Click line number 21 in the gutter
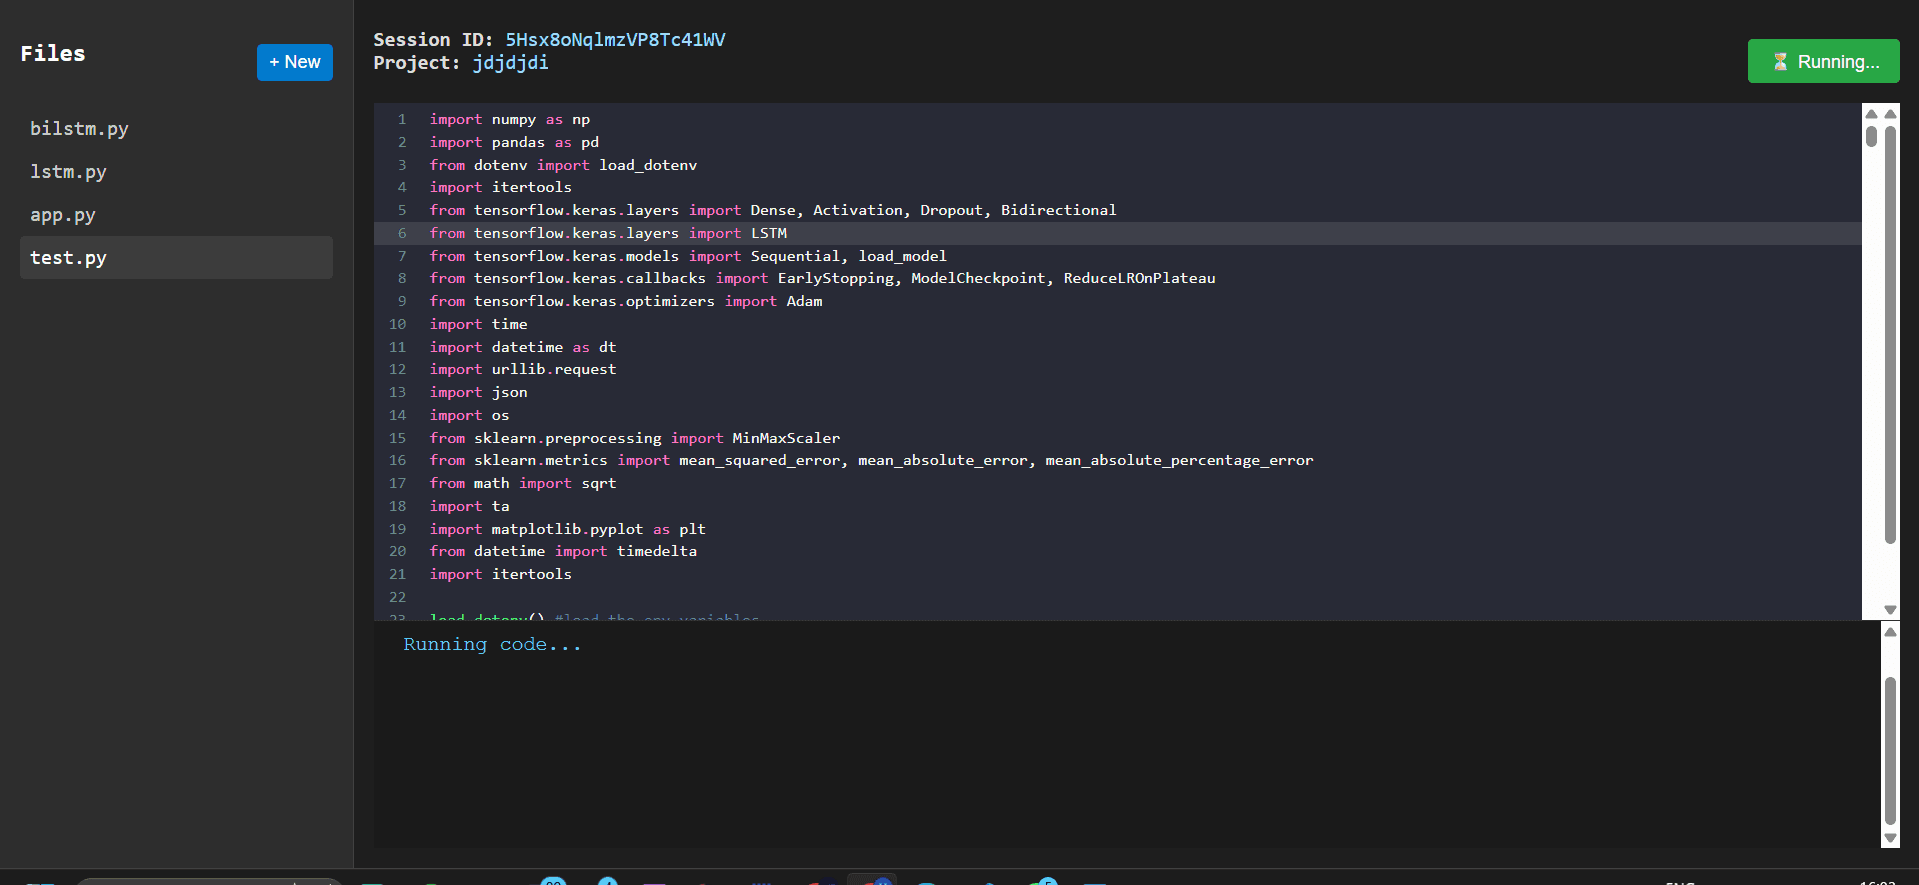This screenshot has height=885, width=1919. [397, 574]
